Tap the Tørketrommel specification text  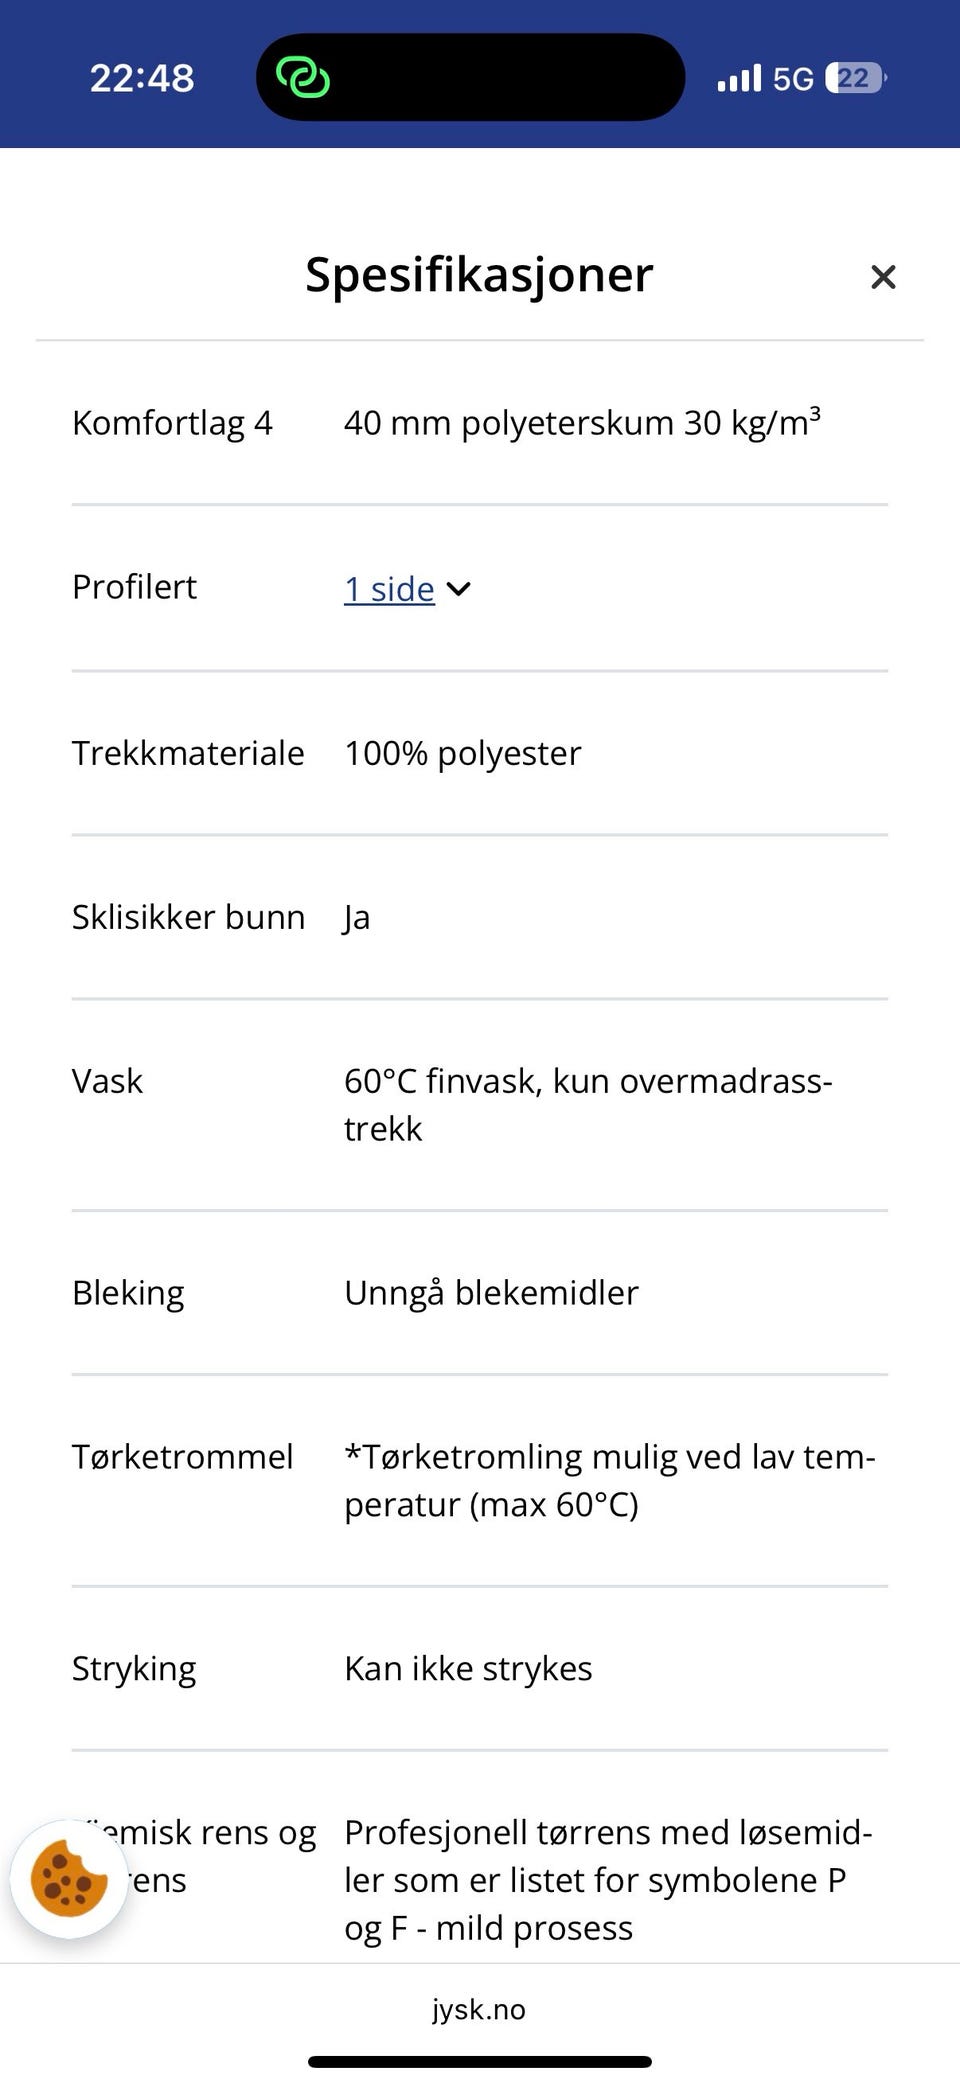pos(182,1457)
